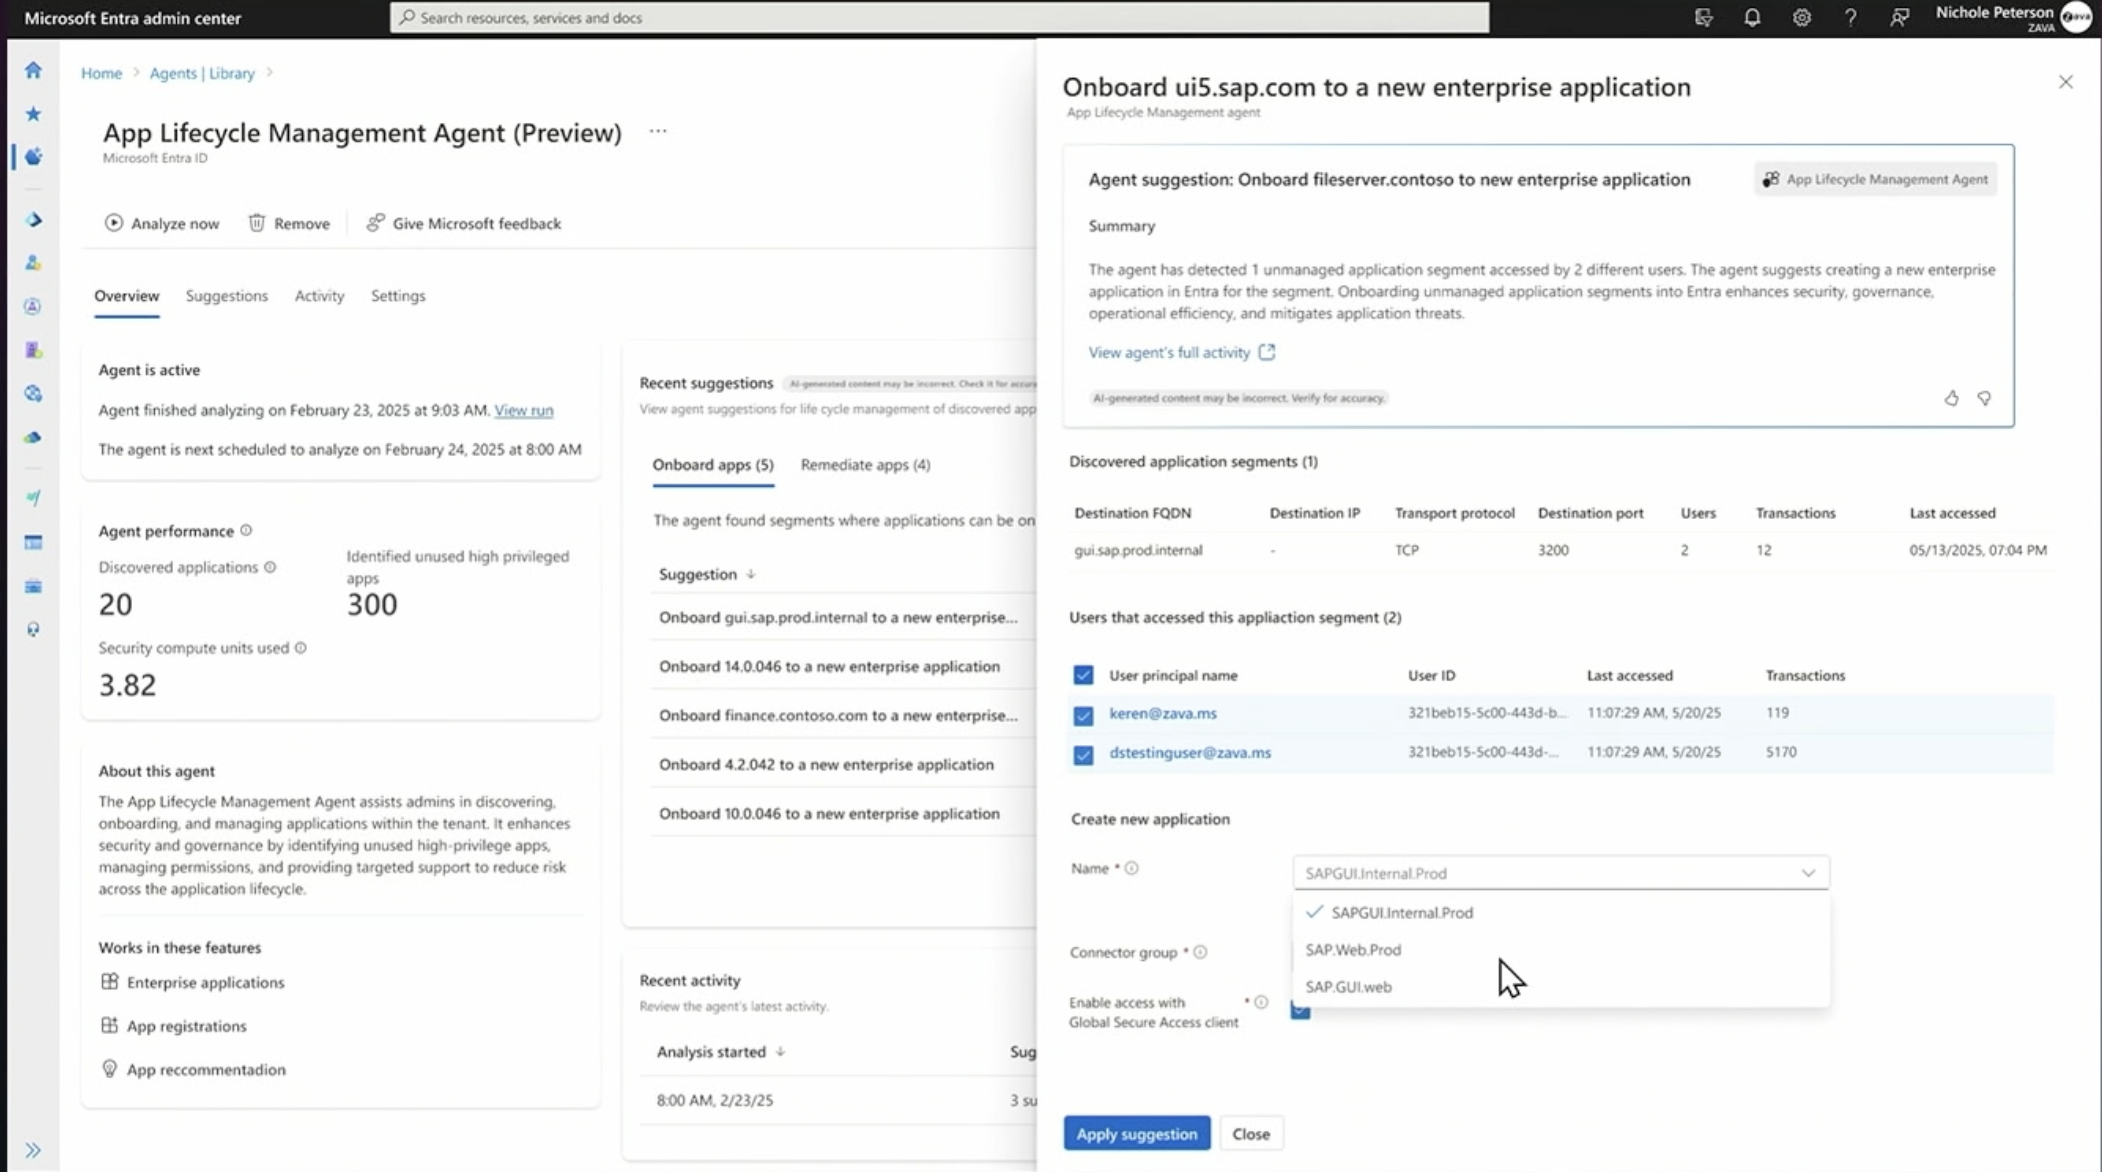
Task: Click the Home icon in left sidebar
Action: [x=33, y=70]
